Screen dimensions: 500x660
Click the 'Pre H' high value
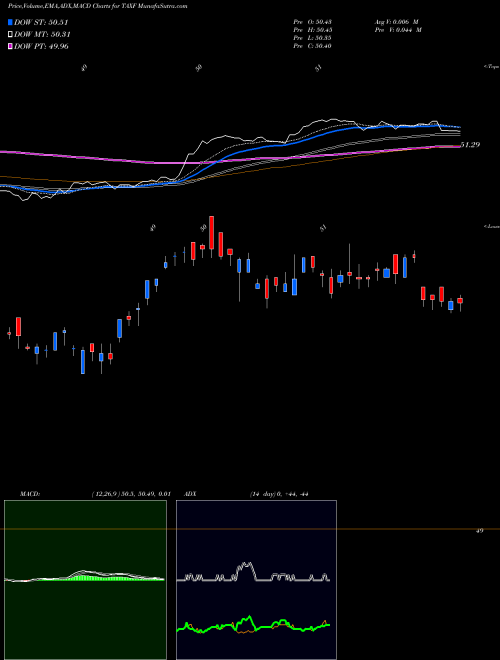click(x=313, y=30)
